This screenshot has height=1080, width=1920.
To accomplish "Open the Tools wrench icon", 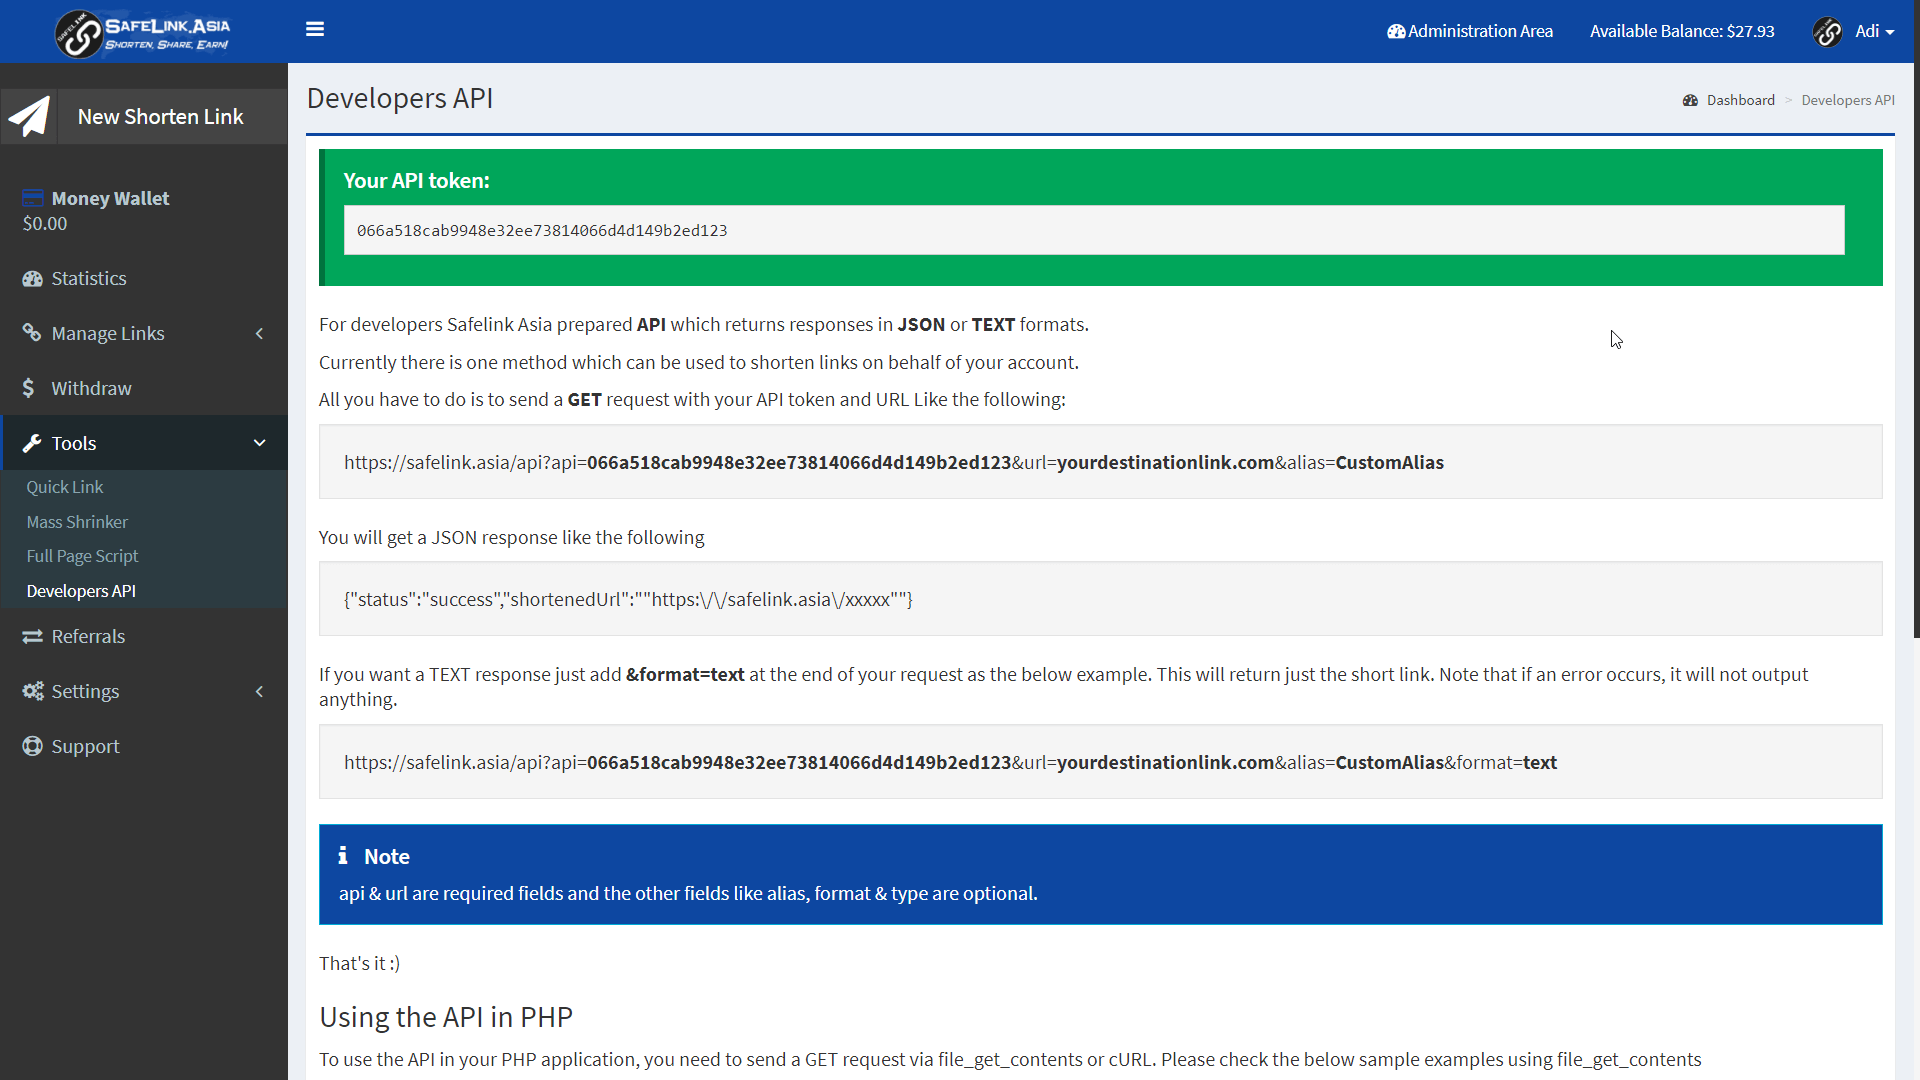I will click(32, 443).
